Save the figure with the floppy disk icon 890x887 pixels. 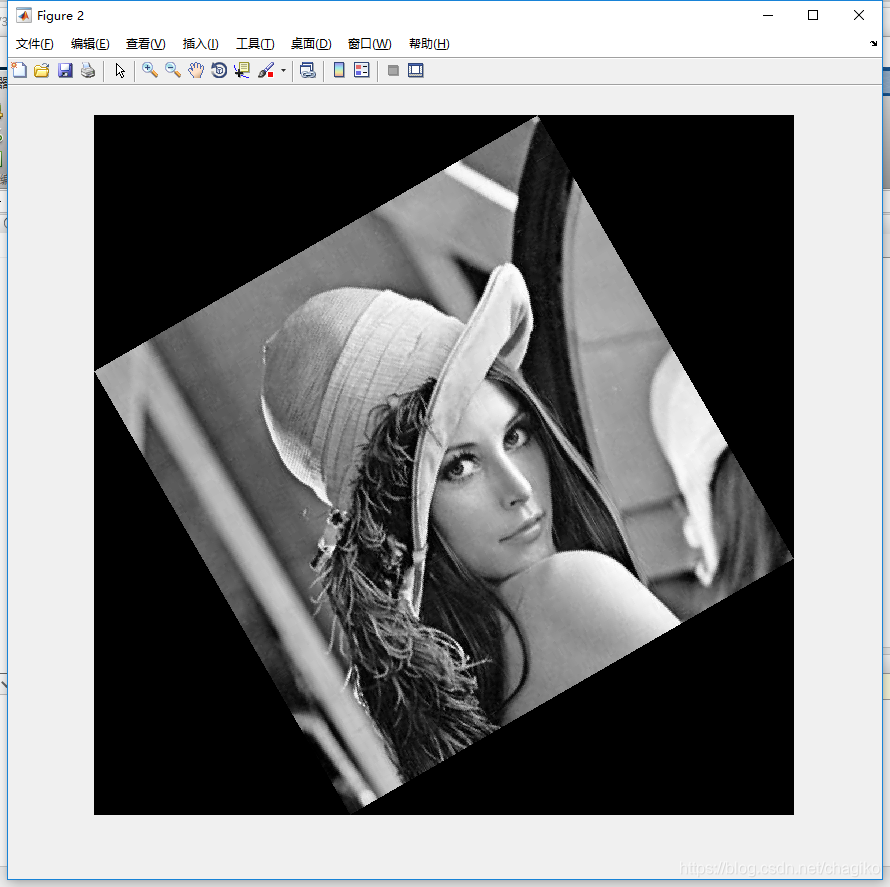65,70
